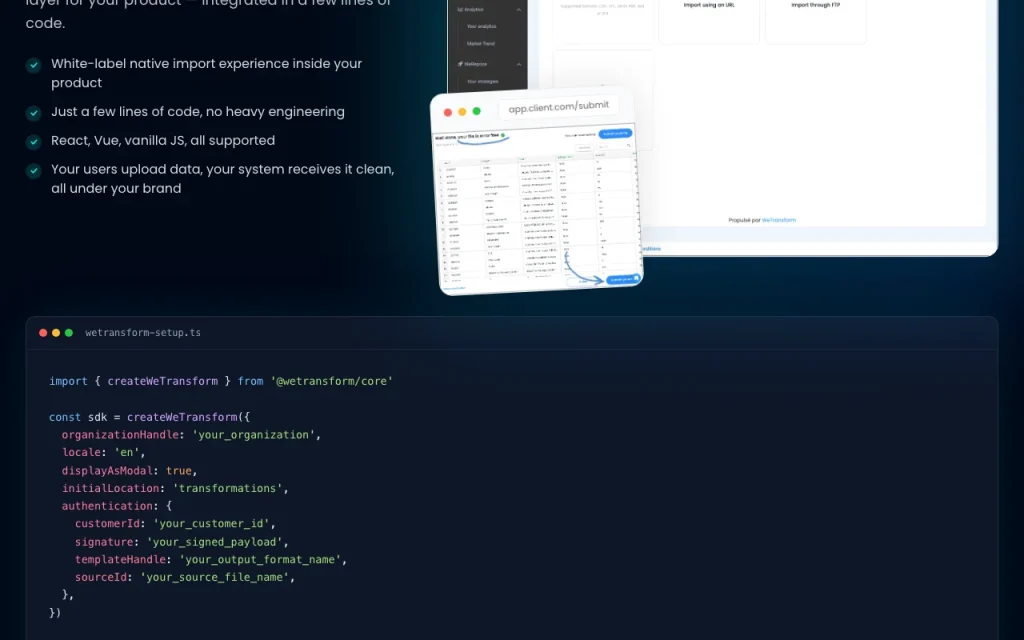Viewport: 1024px width, 640px height.
Task: Click the 'React, Vue, vanilla JS, all supported' text
Action: click(163, 140)
